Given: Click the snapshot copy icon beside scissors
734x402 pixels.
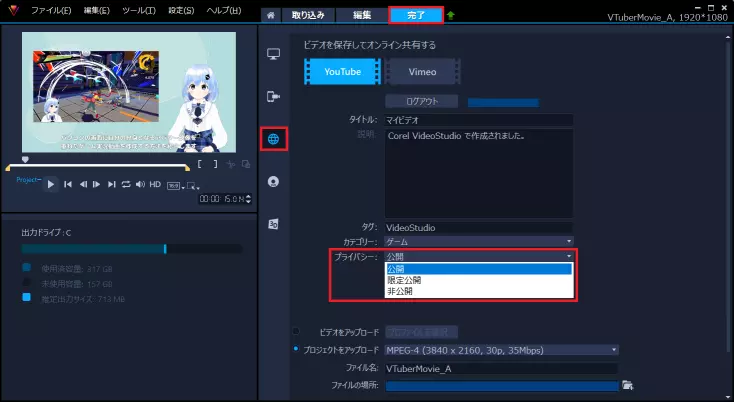Looking at the screenshot, I should pyautogui.click(x=246, y=164).
